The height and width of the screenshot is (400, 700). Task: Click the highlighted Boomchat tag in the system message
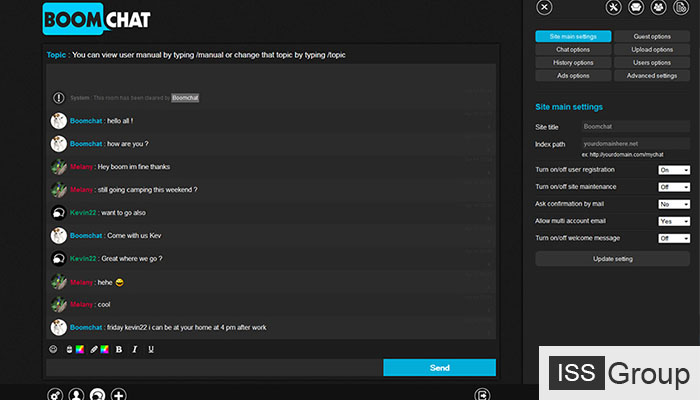185,98
